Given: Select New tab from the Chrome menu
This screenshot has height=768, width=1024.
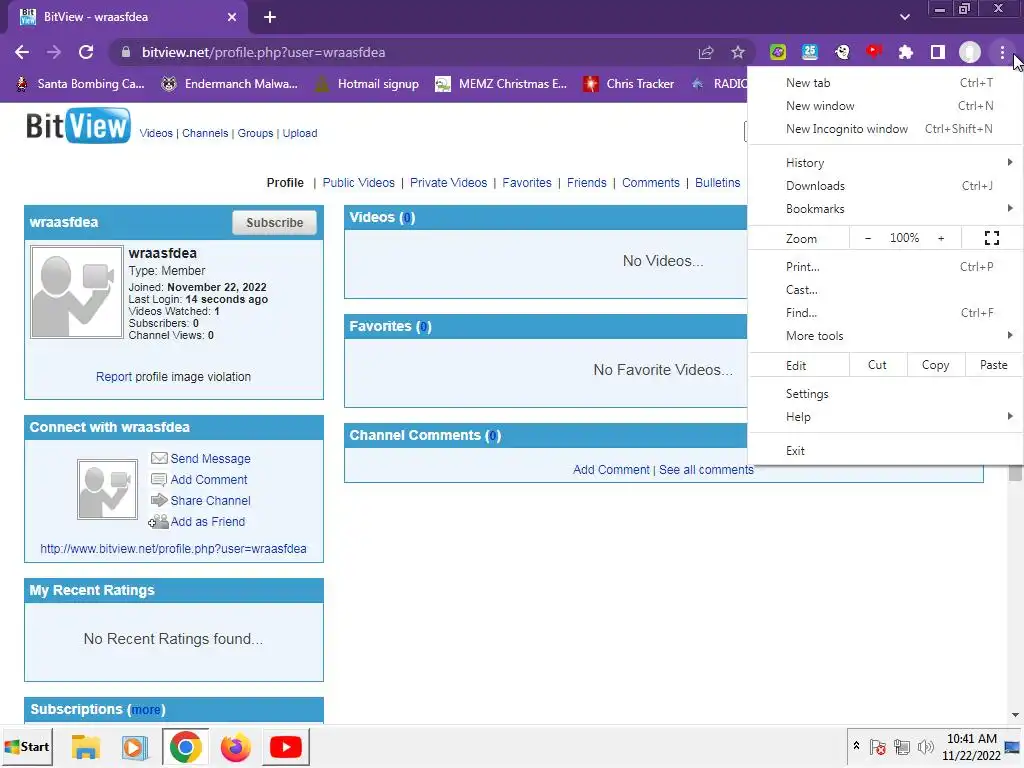Looking at the screenshot, I should click(886, 83).
